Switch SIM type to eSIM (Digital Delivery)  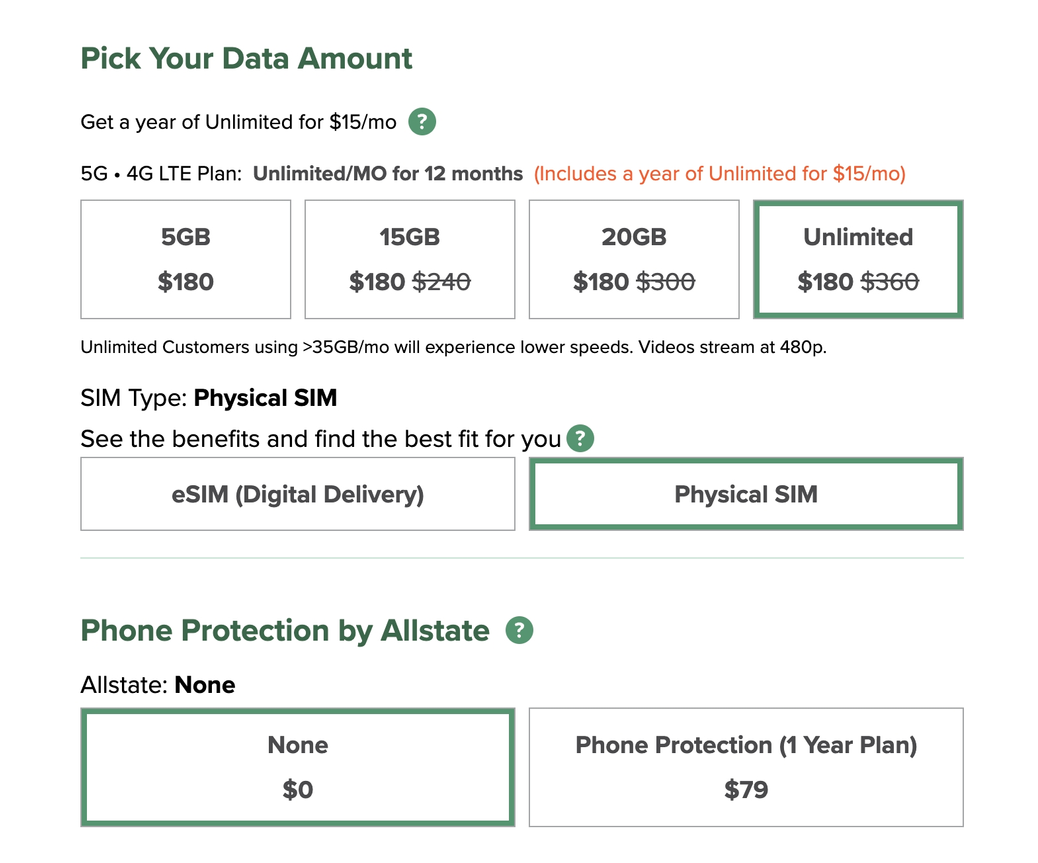click(x=298, y=494)
